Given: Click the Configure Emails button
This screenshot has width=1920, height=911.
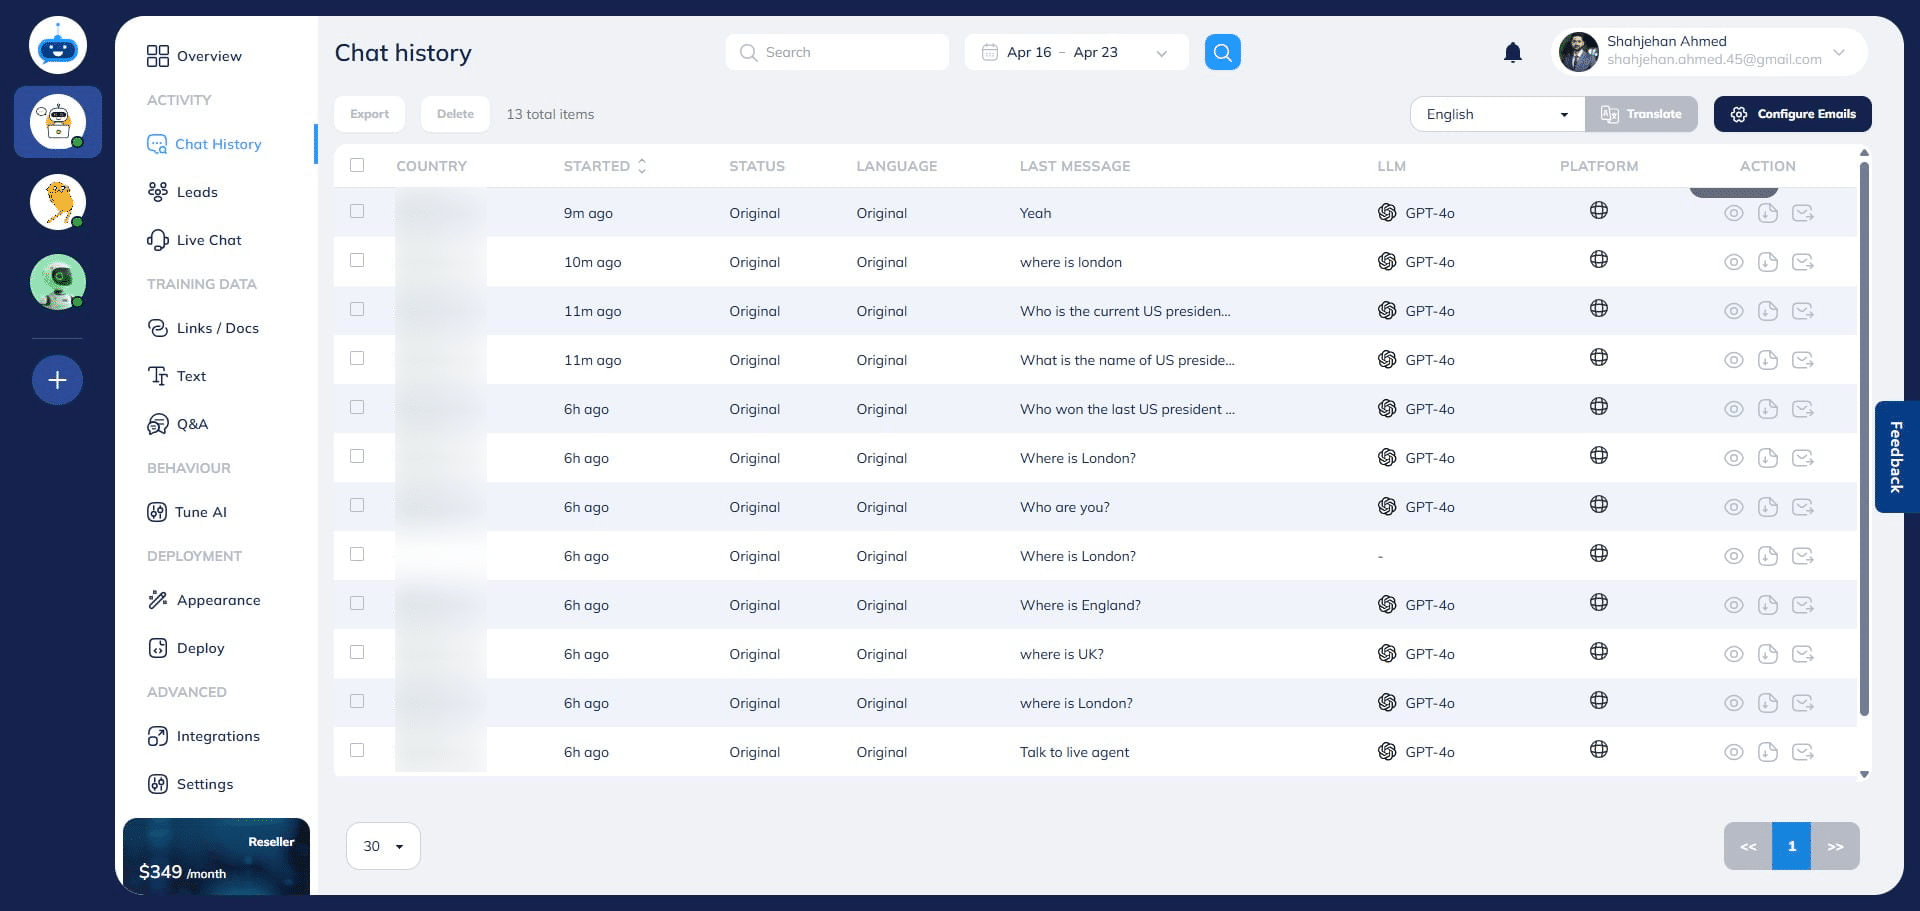Looking at the screenshot, I should point(1792,113).
